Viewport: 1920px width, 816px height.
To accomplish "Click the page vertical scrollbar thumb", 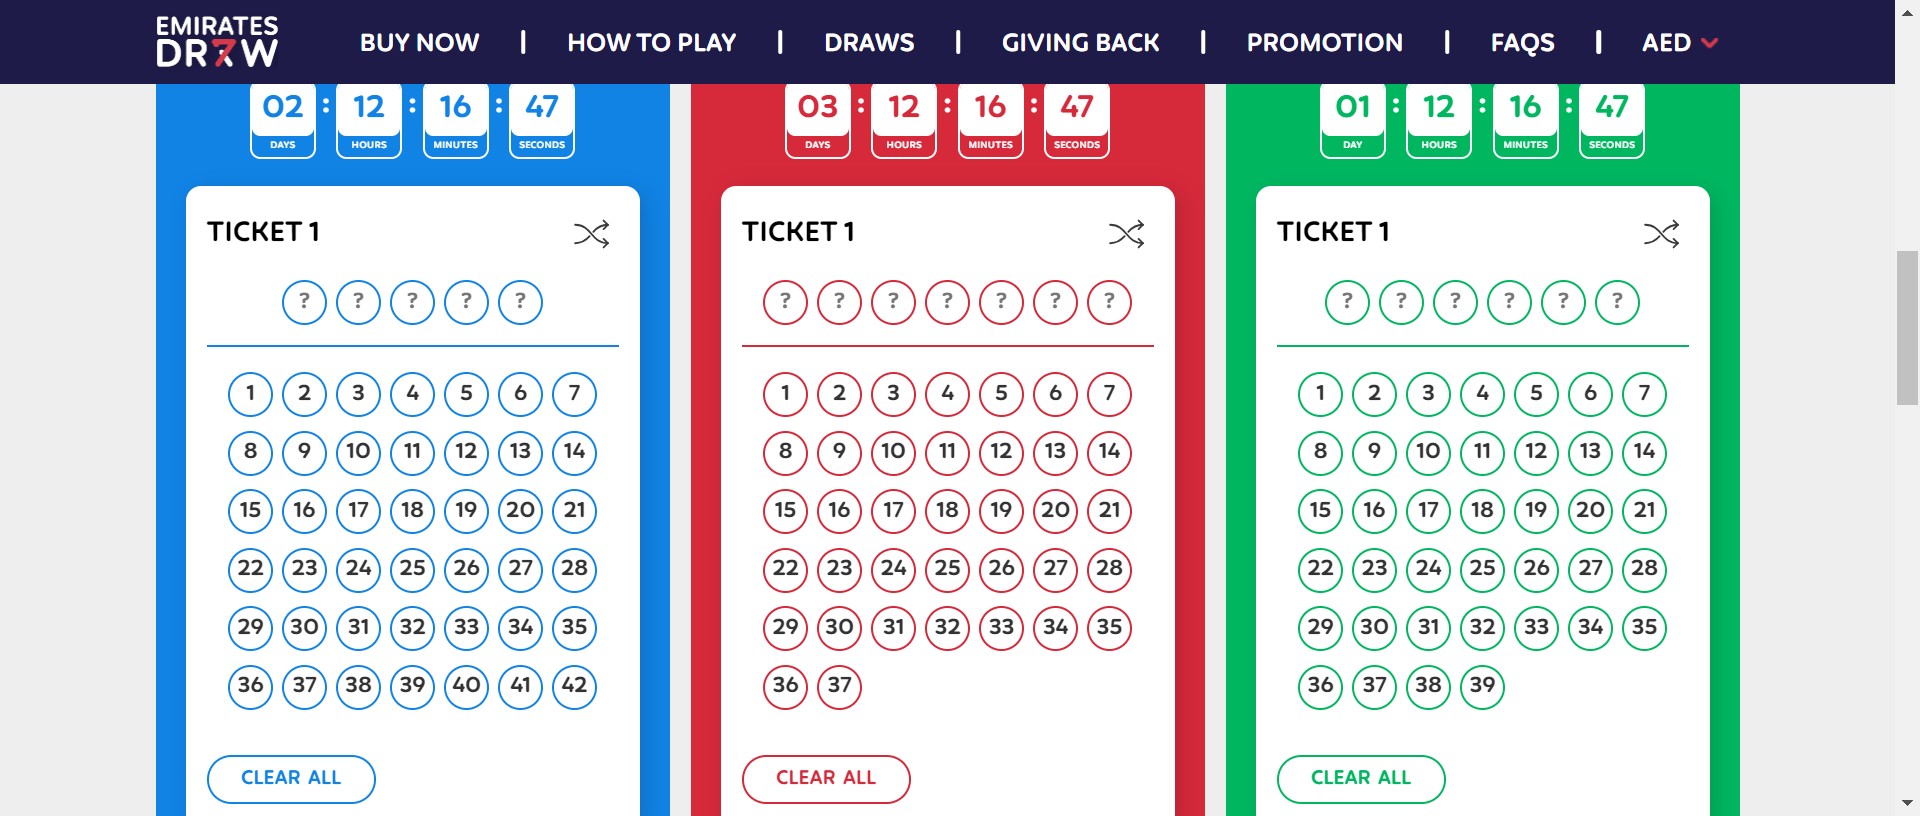I will click(x=1907, y=328).
